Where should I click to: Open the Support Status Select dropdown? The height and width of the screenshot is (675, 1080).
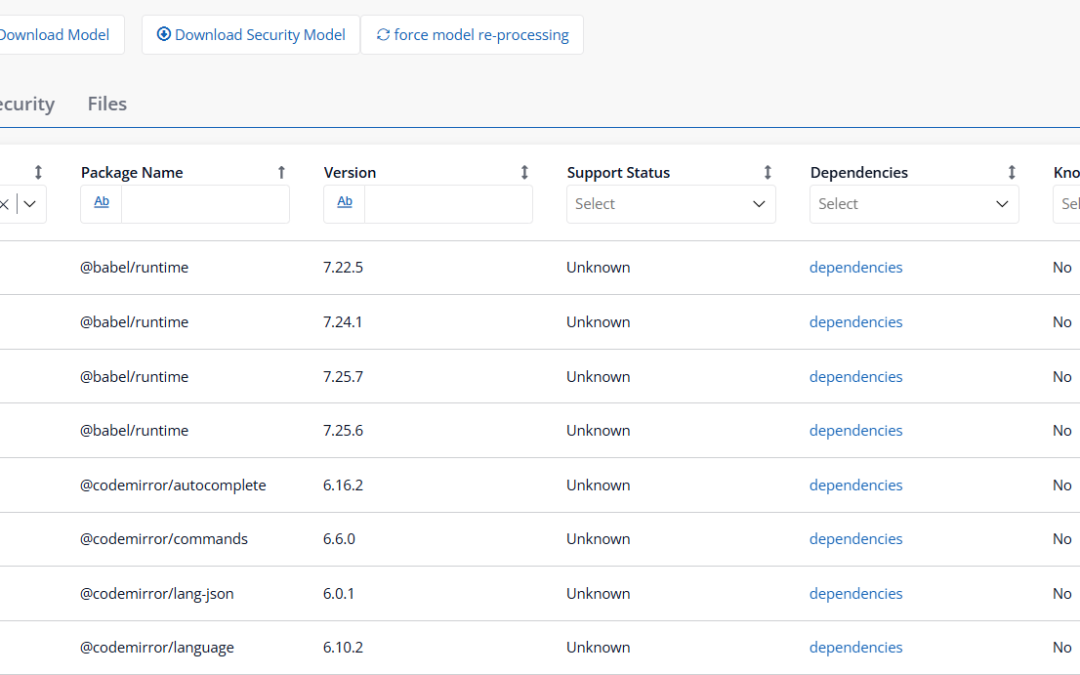(670, 204)
